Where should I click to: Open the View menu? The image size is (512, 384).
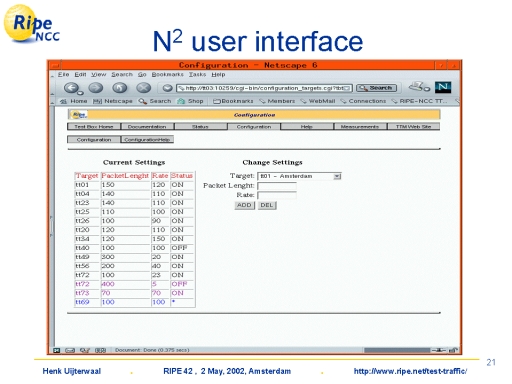click(x=99, y=74)
